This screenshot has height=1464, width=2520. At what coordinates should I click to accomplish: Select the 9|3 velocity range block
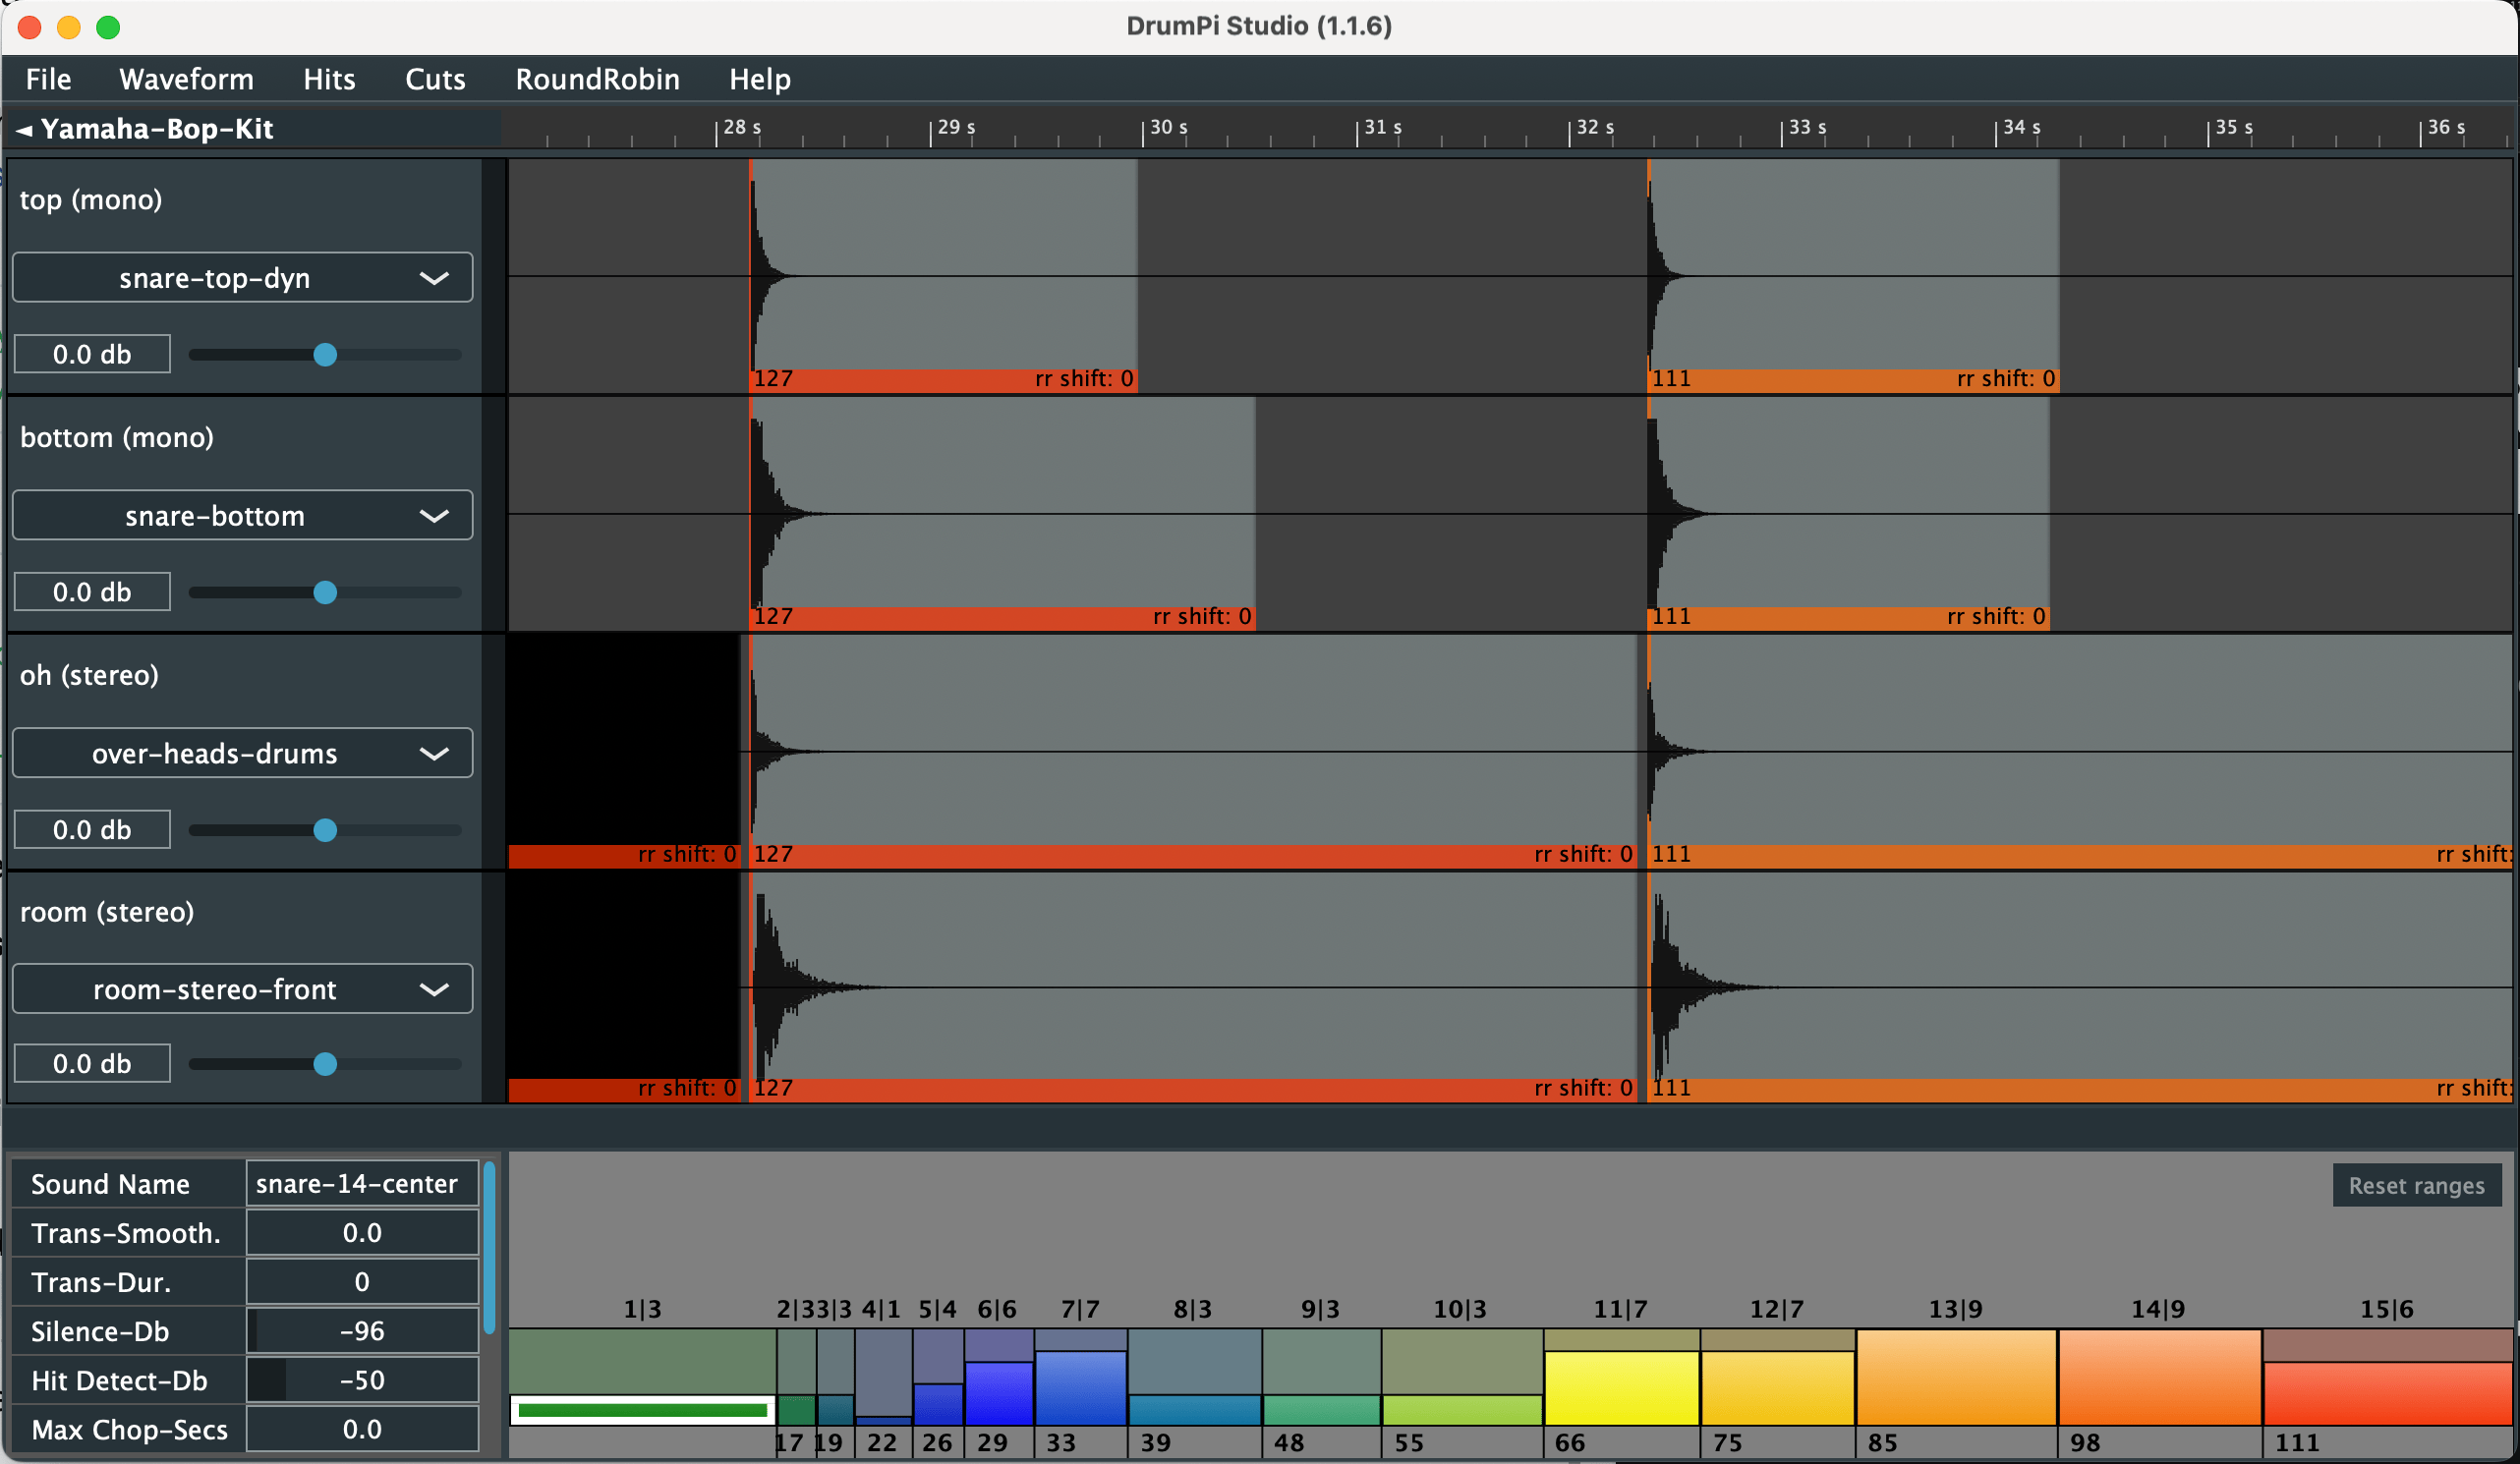tap(1321, 1377)
